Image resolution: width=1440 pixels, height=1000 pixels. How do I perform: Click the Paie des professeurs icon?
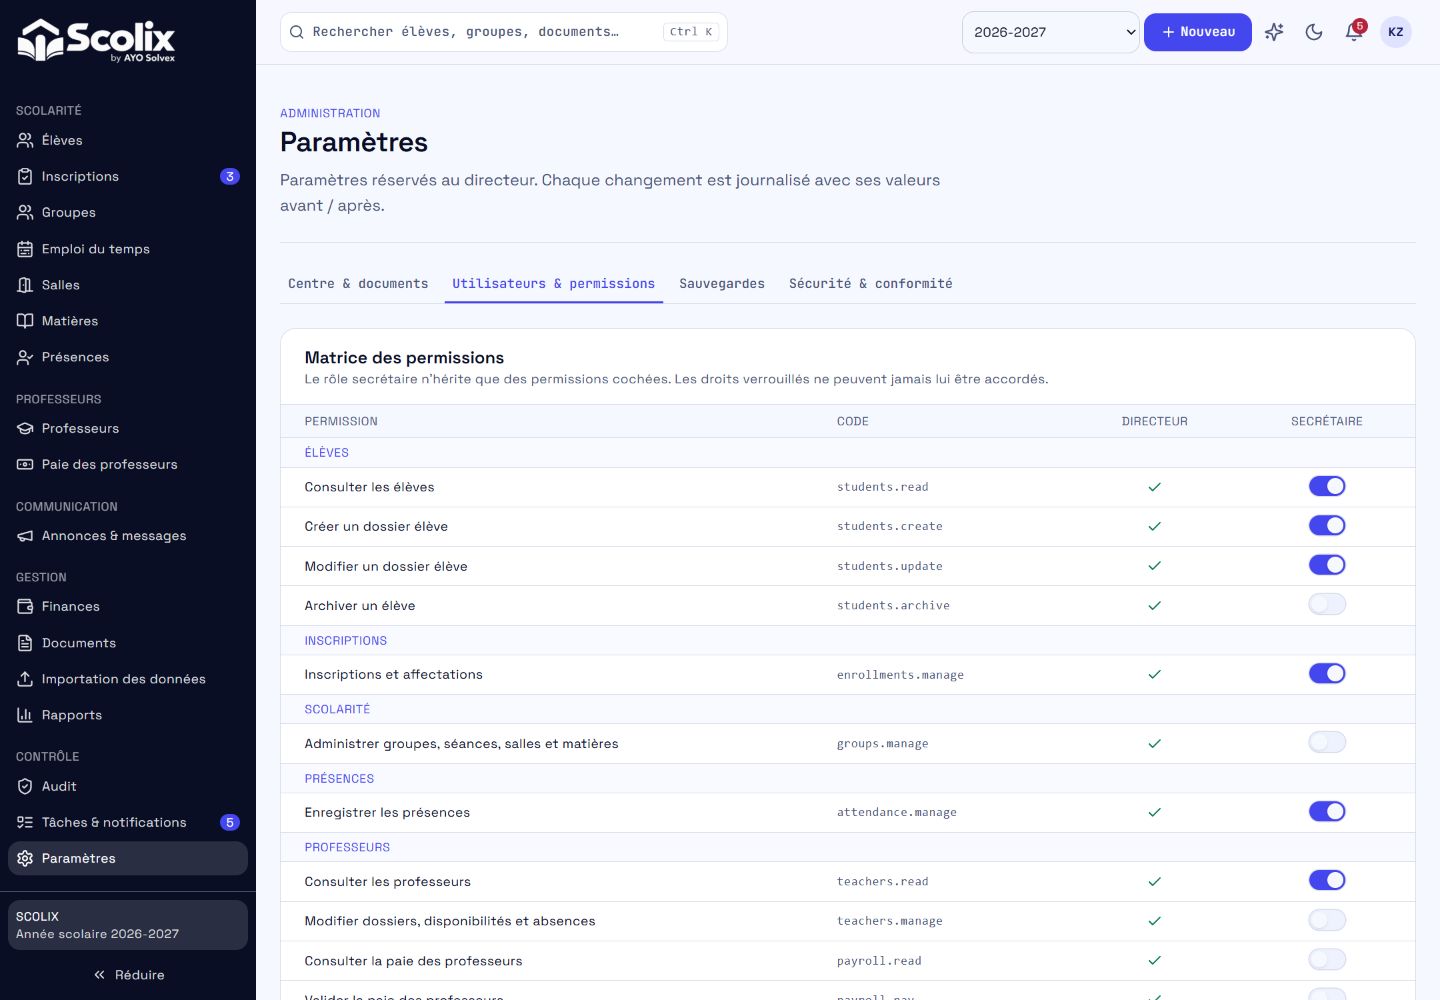pyautogui.click(x=25, y=464)
